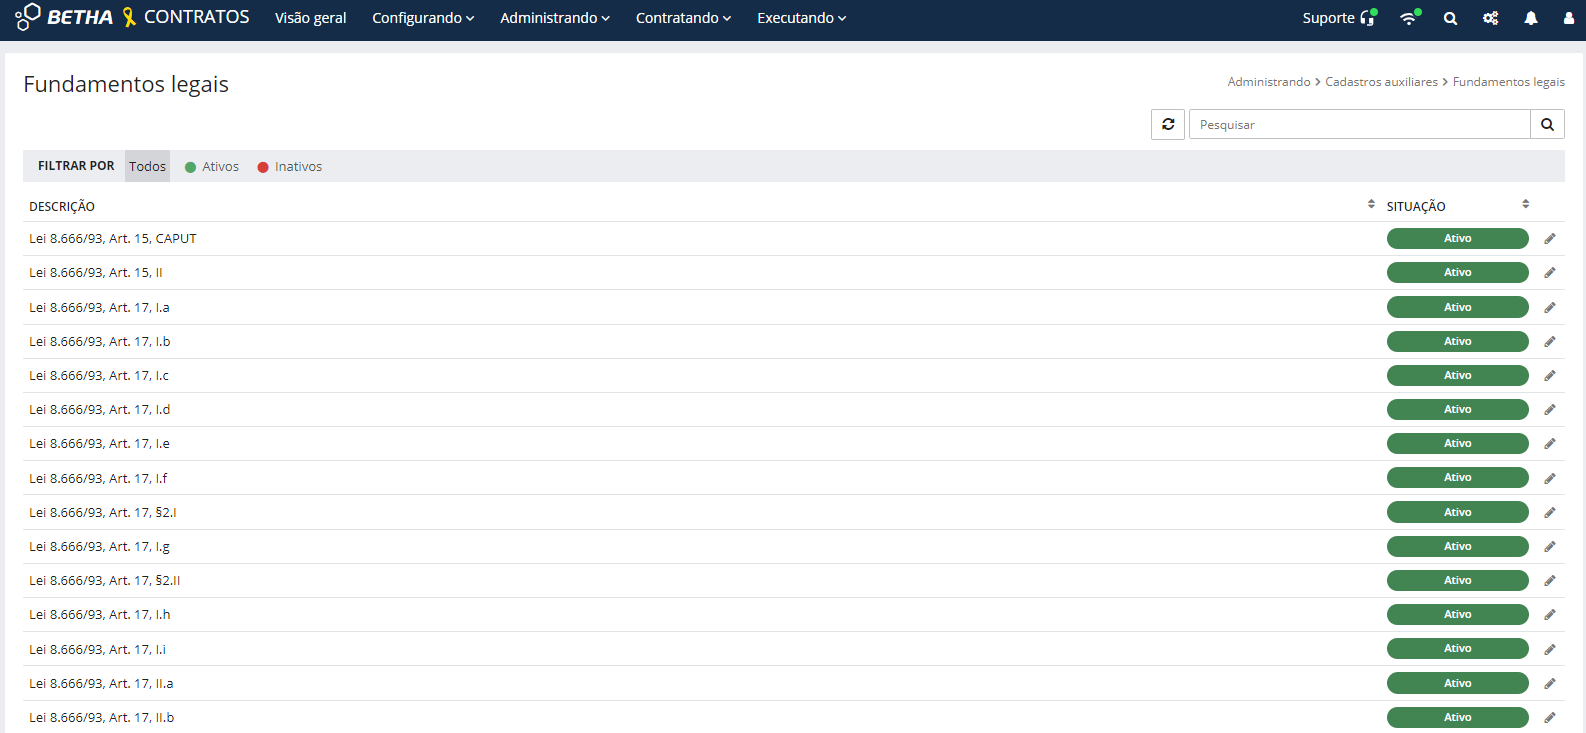
Task: Select text Lei 8.666/93, Art. 17, I.d
Action: (x=100, y=409)
